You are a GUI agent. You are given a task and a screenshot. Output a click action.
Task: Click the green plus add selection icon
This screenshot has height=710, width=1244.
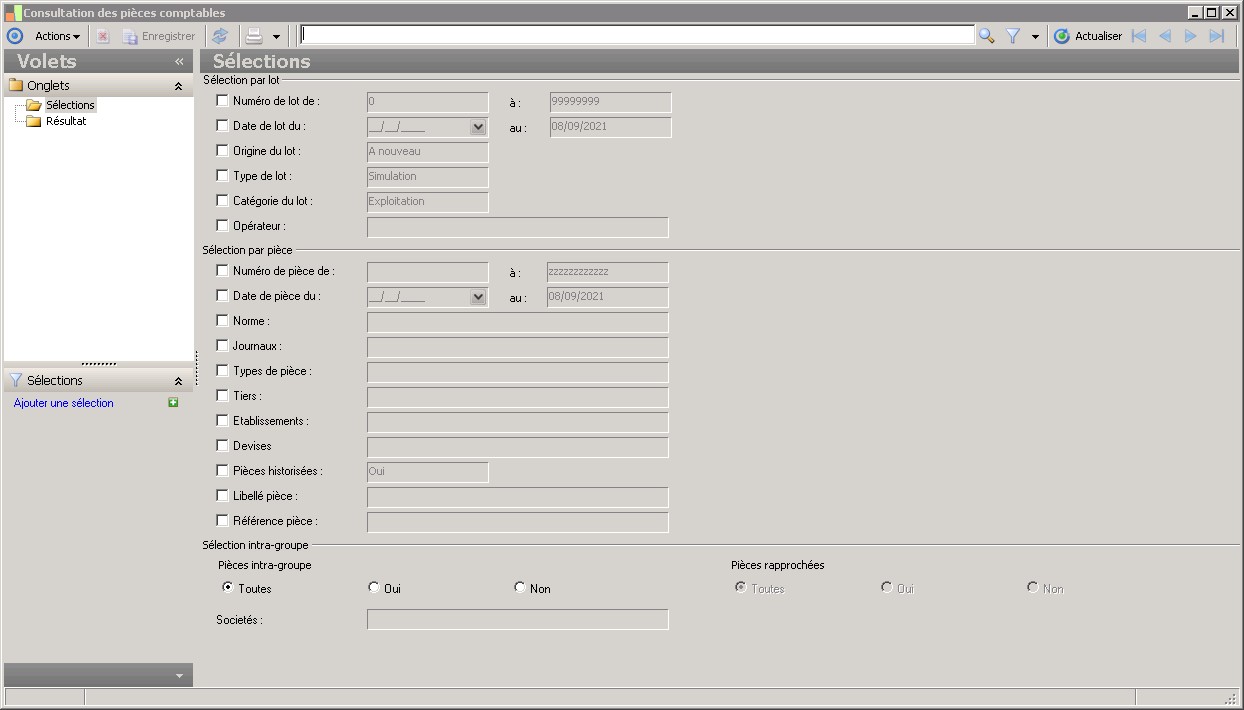173,402
